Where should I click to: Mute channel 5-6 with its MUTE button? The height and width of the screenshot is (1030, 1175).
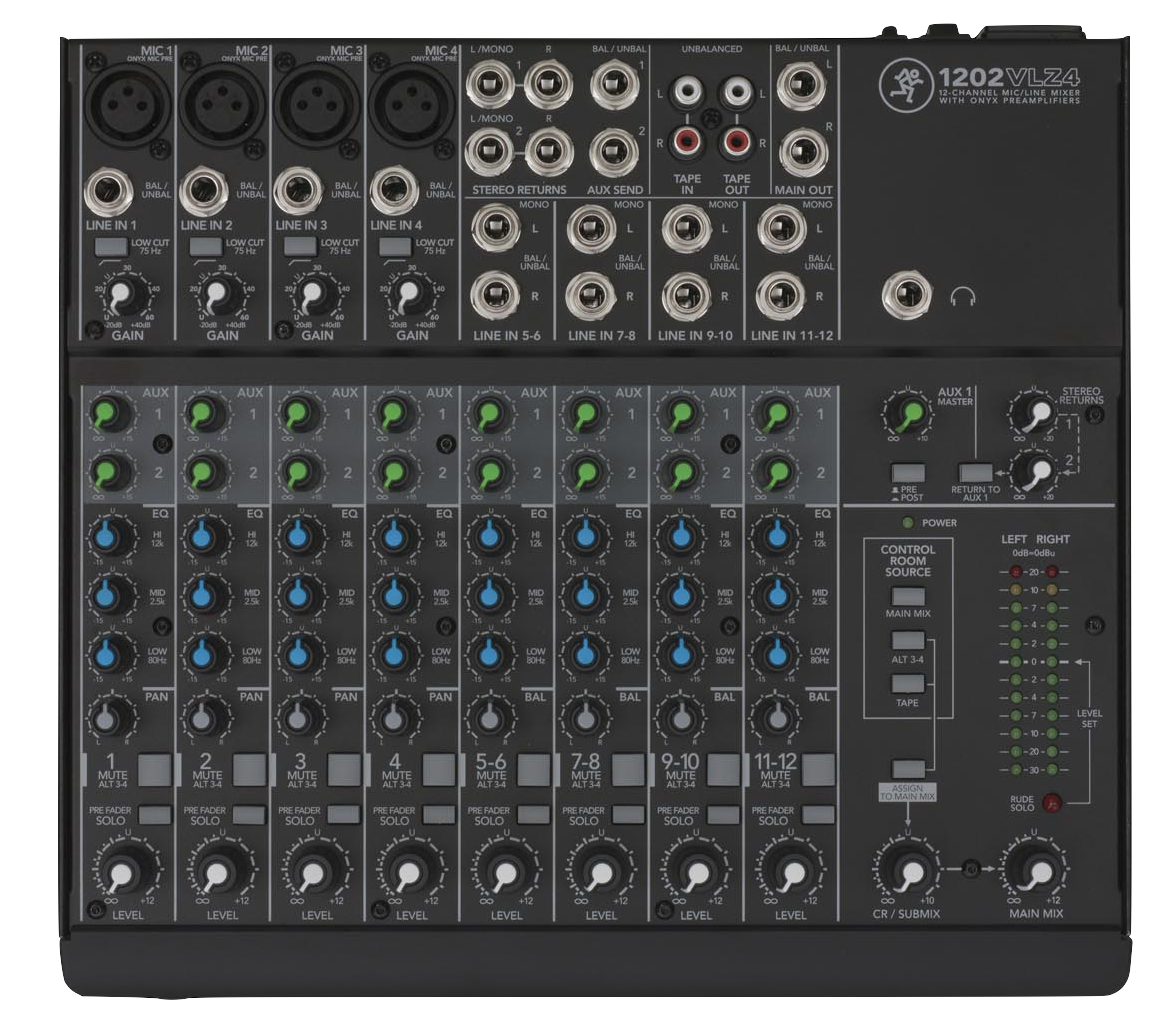point(534,769)
